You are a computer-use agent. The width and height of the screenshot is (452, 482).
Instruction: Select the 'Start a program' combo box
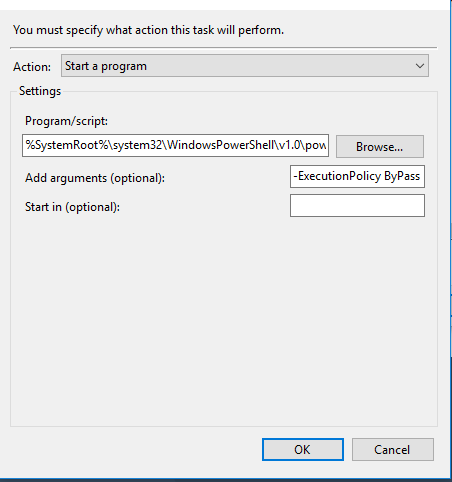(245, 66)
